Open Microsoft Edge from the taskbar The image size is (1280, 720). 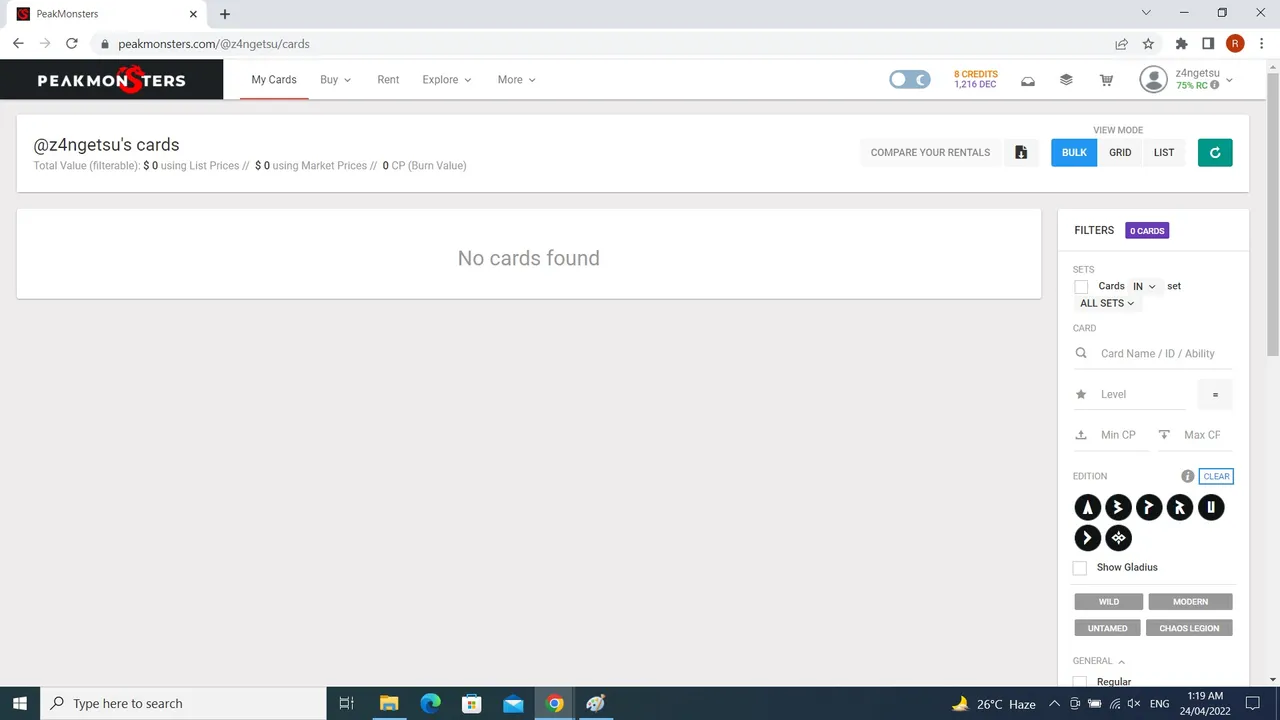click(430, 703)
